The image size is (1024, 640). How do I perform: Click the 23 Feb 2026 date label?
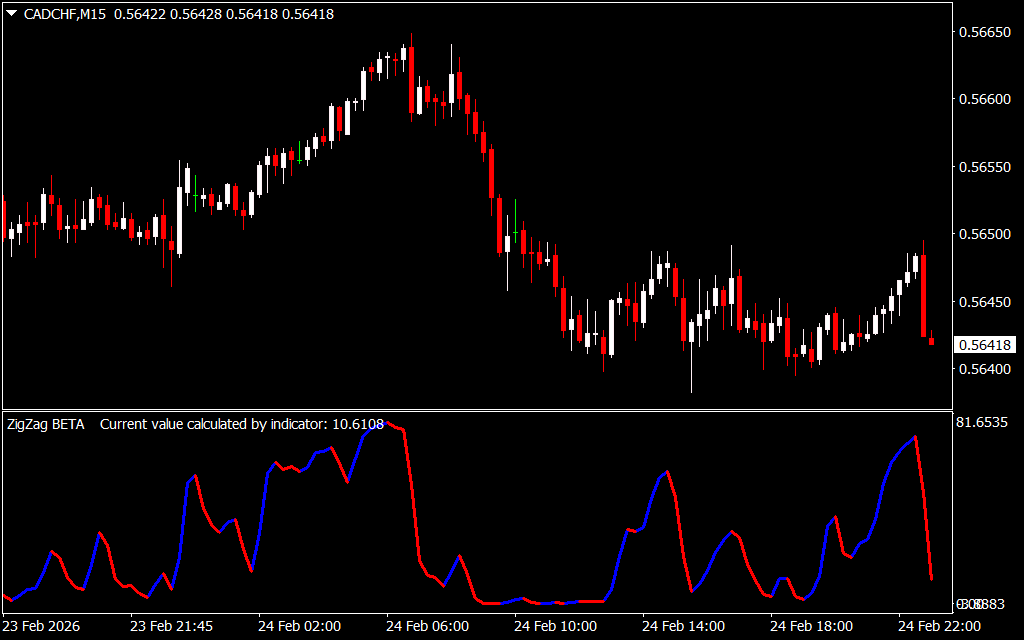point(43,626)
